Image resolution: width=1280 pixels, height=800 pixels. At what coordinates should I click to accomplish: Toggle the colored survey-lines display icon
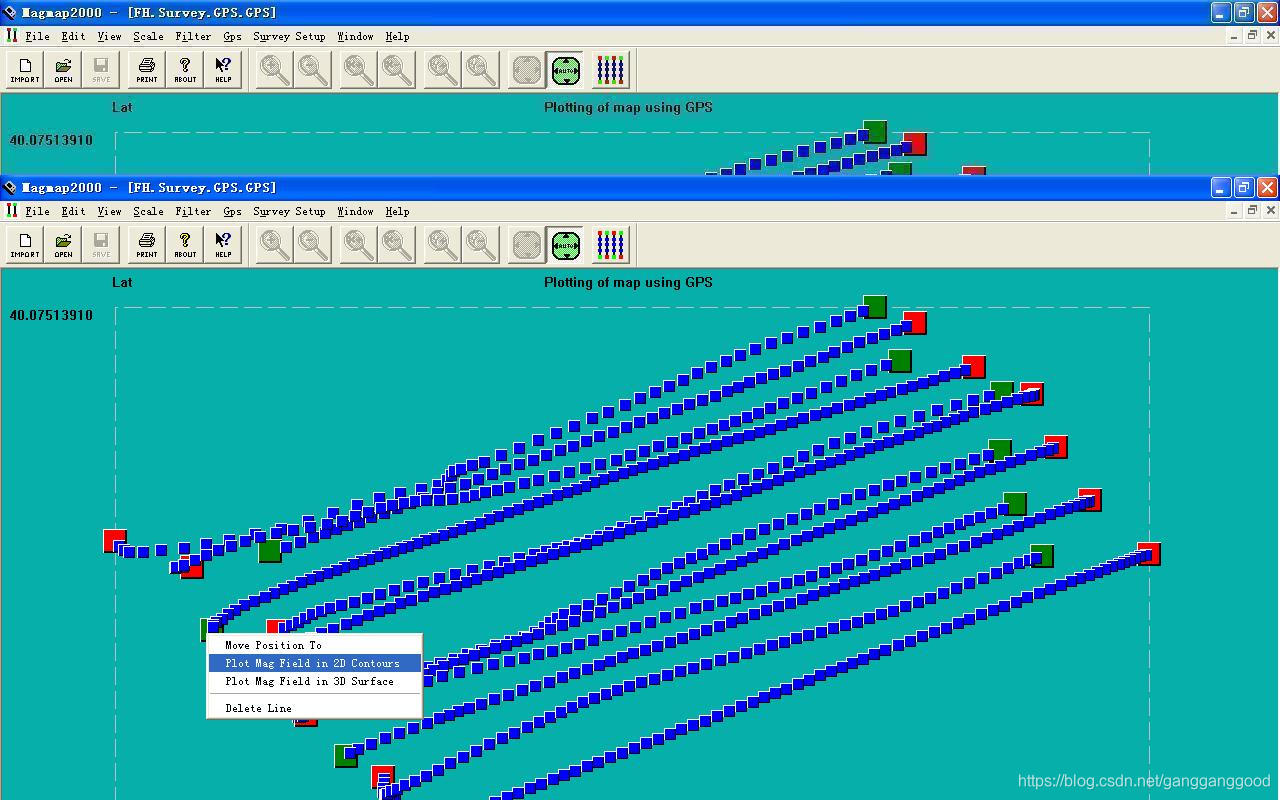click(x=610, y=244)
